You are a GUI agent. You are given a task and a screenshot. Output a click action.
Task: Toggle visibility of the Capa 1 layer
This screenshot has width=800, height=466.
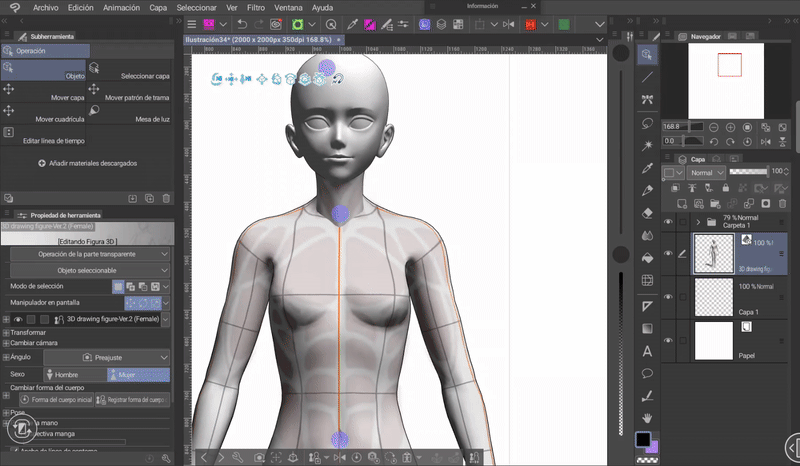coord(669,297)
